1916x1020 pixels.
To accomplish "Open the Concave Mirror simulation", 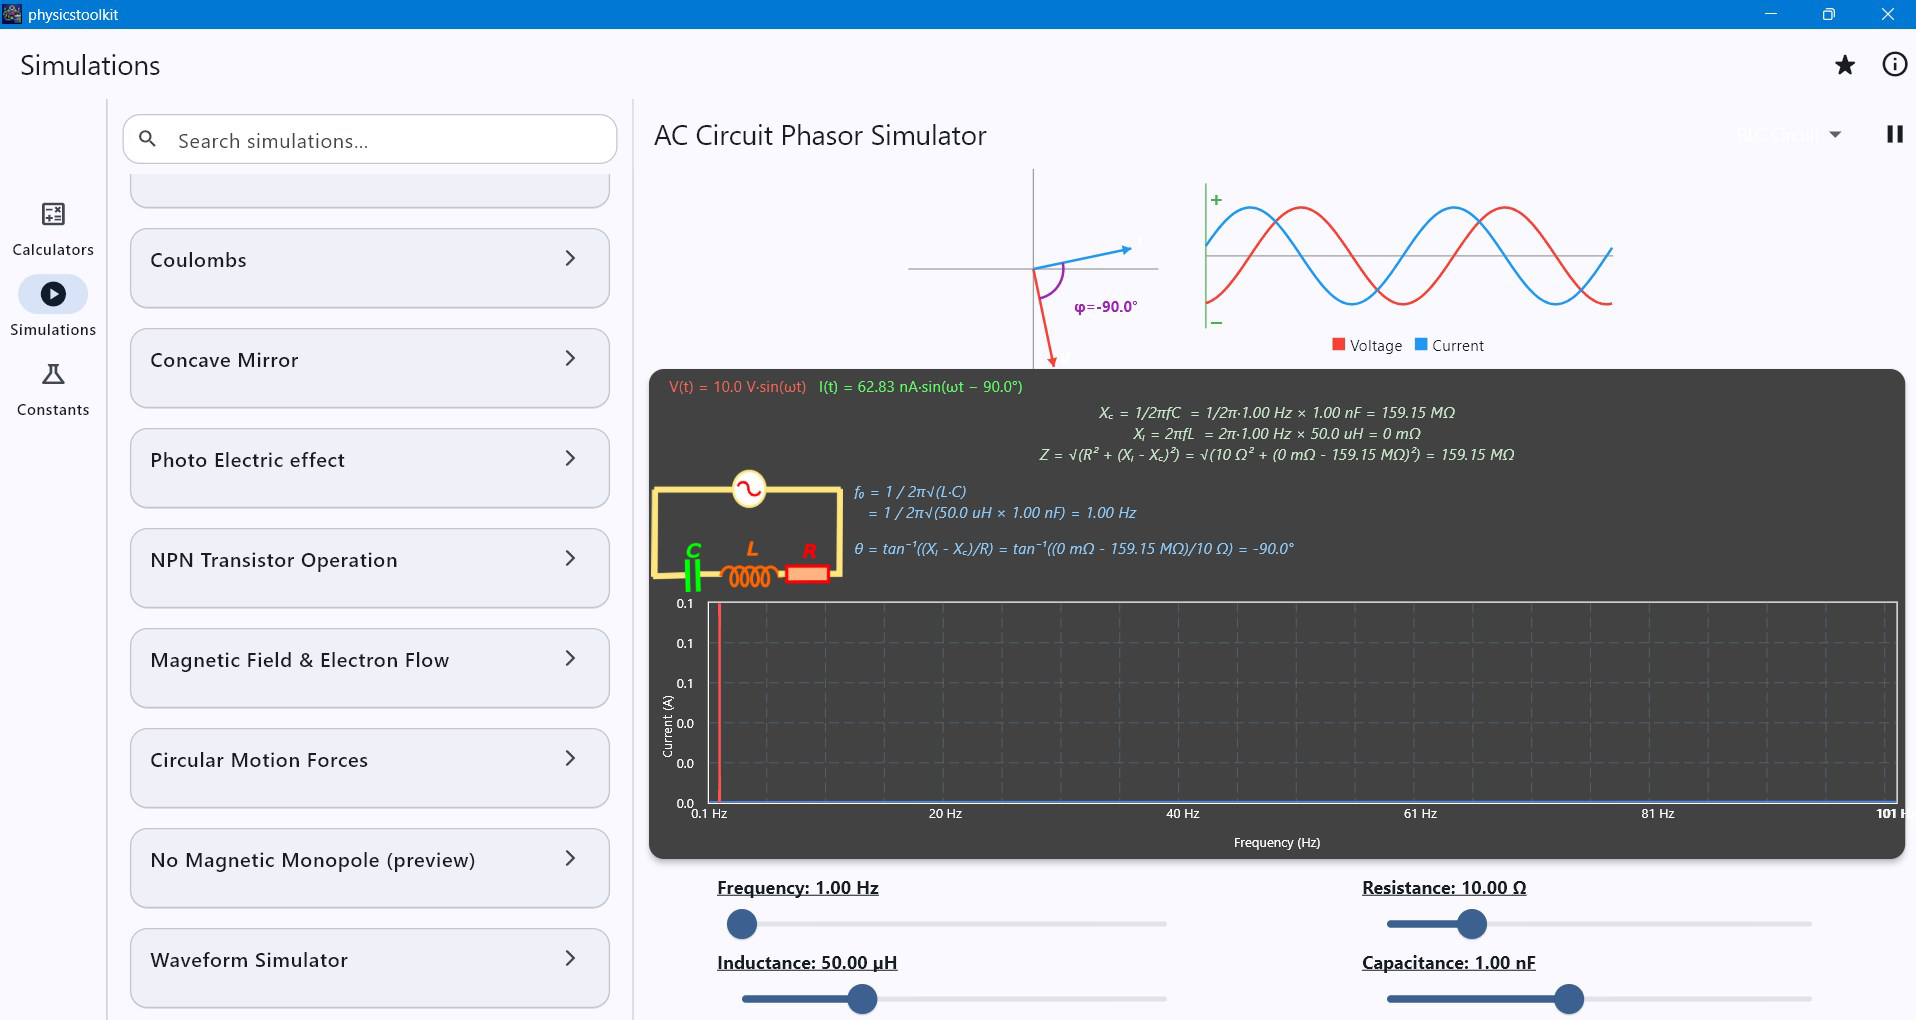I will (x=370, y=368).
